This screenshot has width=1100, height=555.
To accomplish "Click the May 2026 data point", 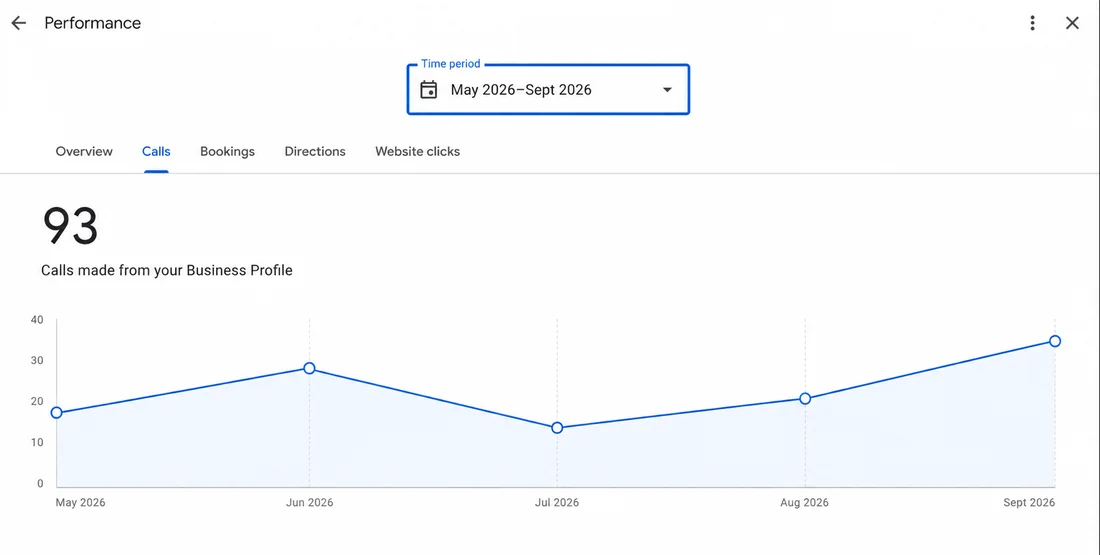I will (57, 413).
